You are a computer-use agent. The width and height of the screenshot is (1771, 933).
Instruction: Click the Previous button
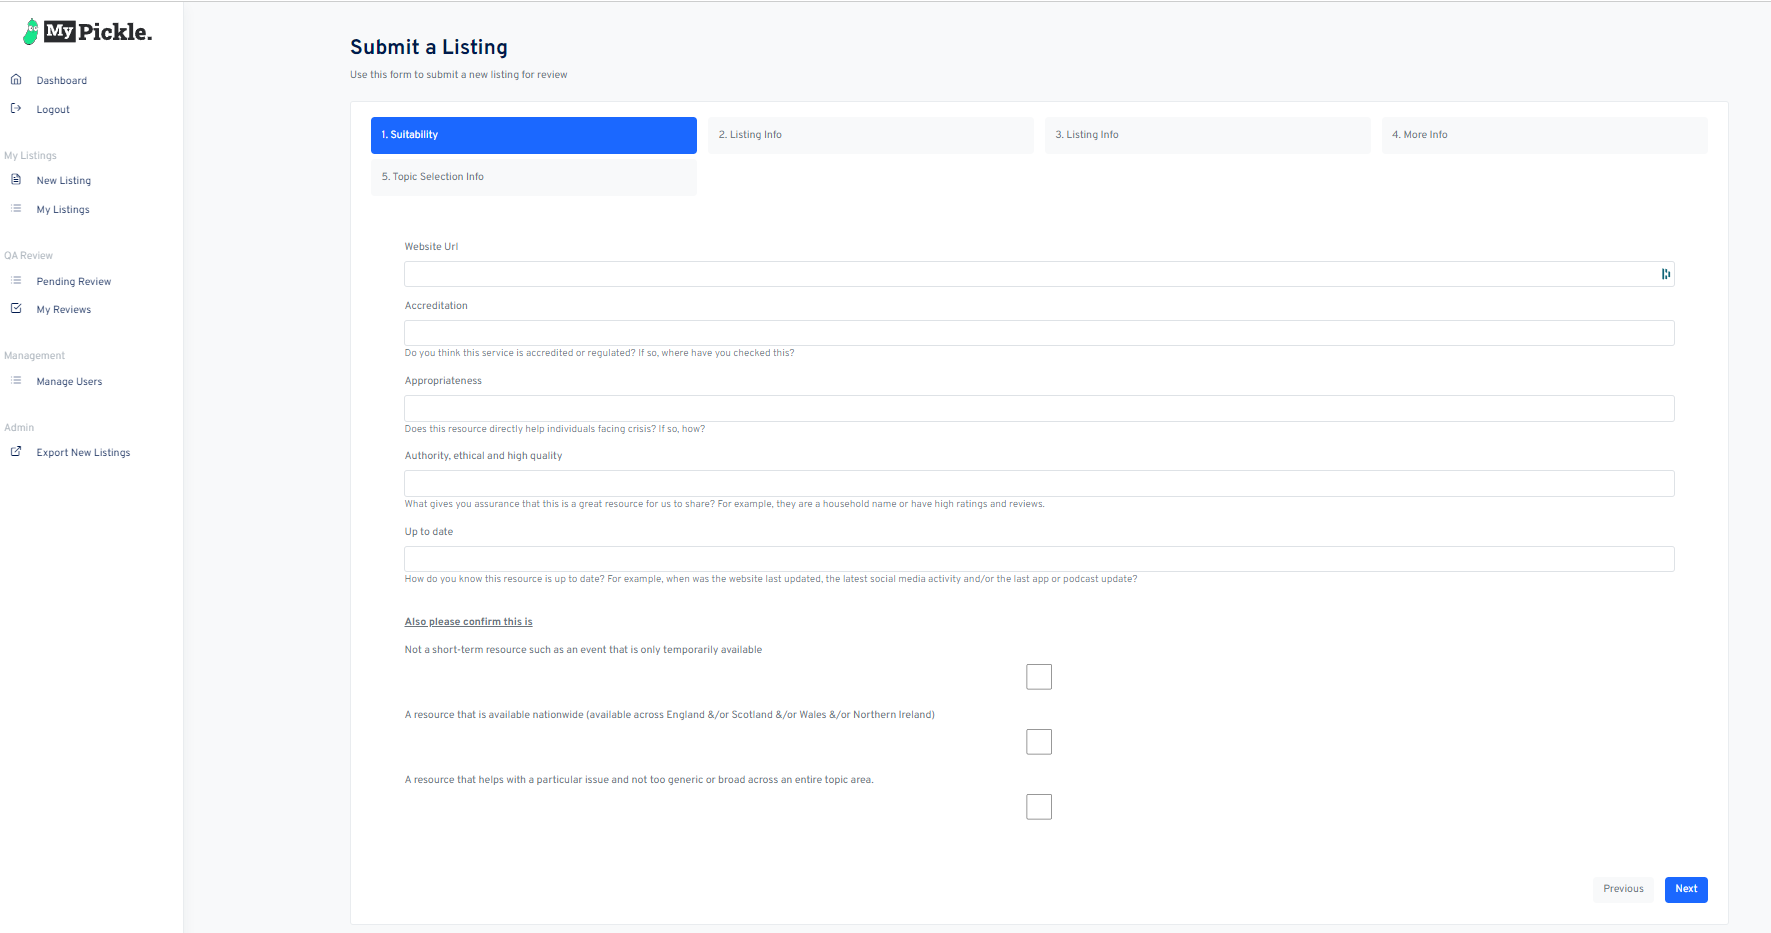[x=1623, y=889]
